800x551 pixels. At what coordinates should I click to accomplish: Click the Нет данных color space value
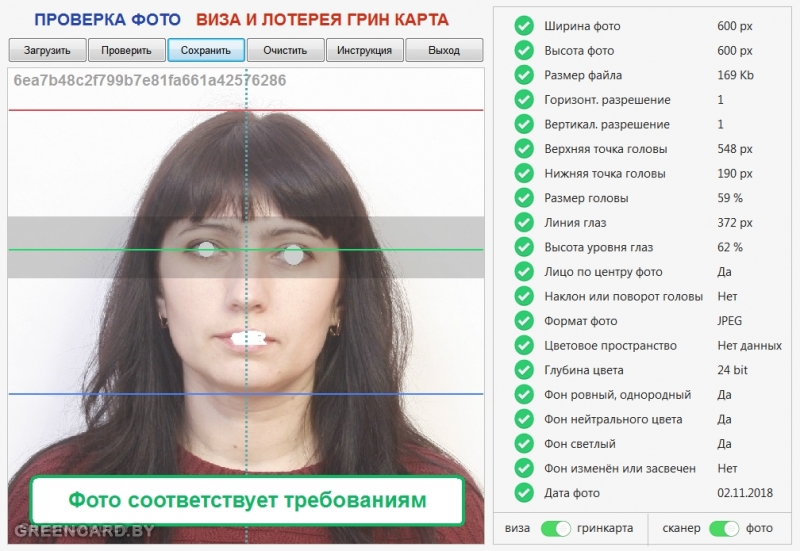pos(749,345)
